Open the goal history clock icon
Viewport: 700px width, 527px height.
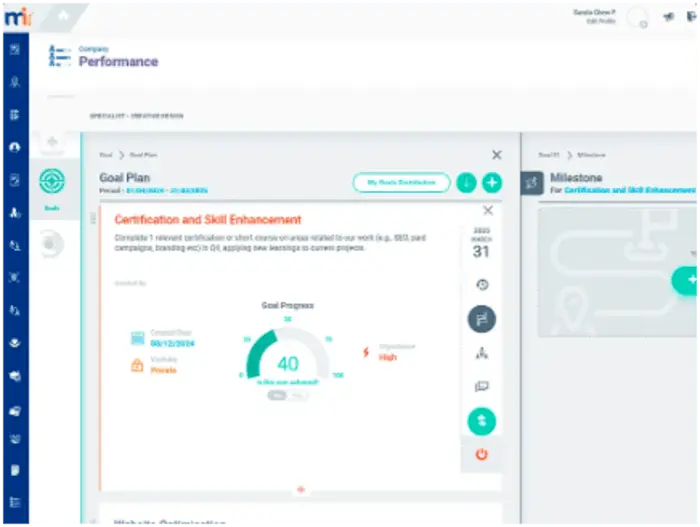482,284
